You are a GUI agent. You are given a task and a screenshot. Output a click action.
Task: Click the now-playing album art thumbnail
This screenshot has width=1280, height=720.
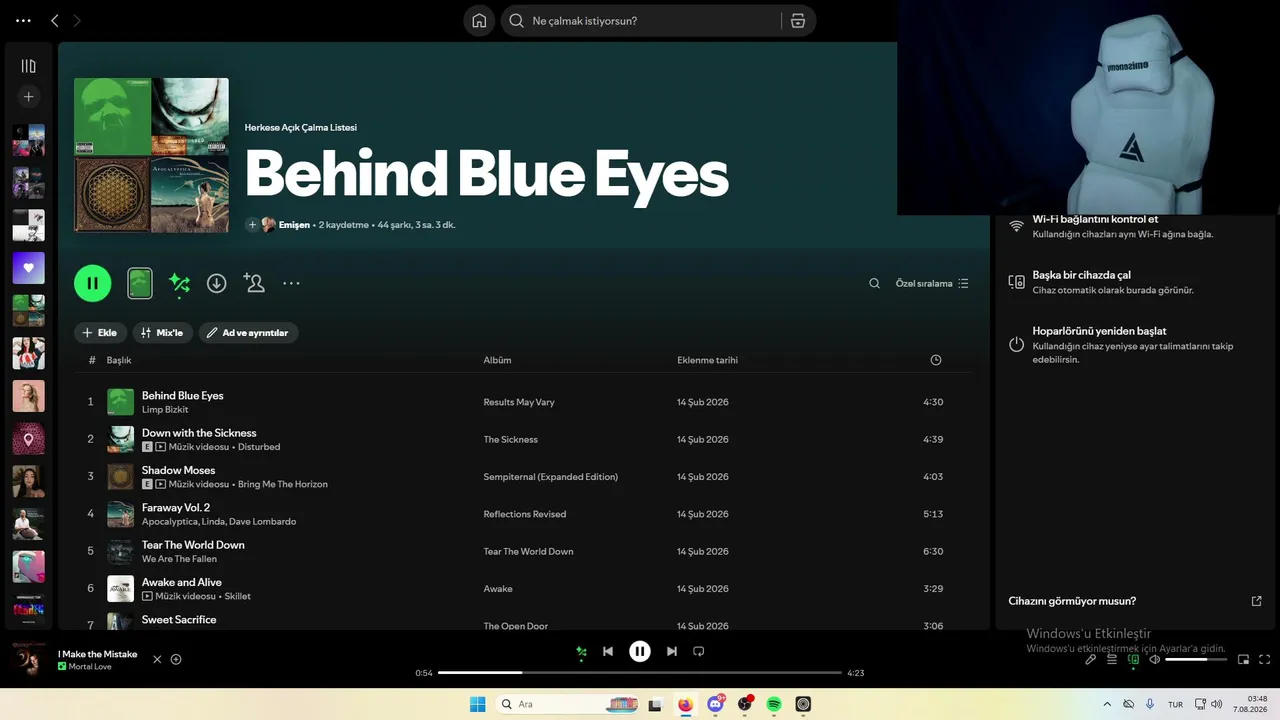(x=28, y=659)
